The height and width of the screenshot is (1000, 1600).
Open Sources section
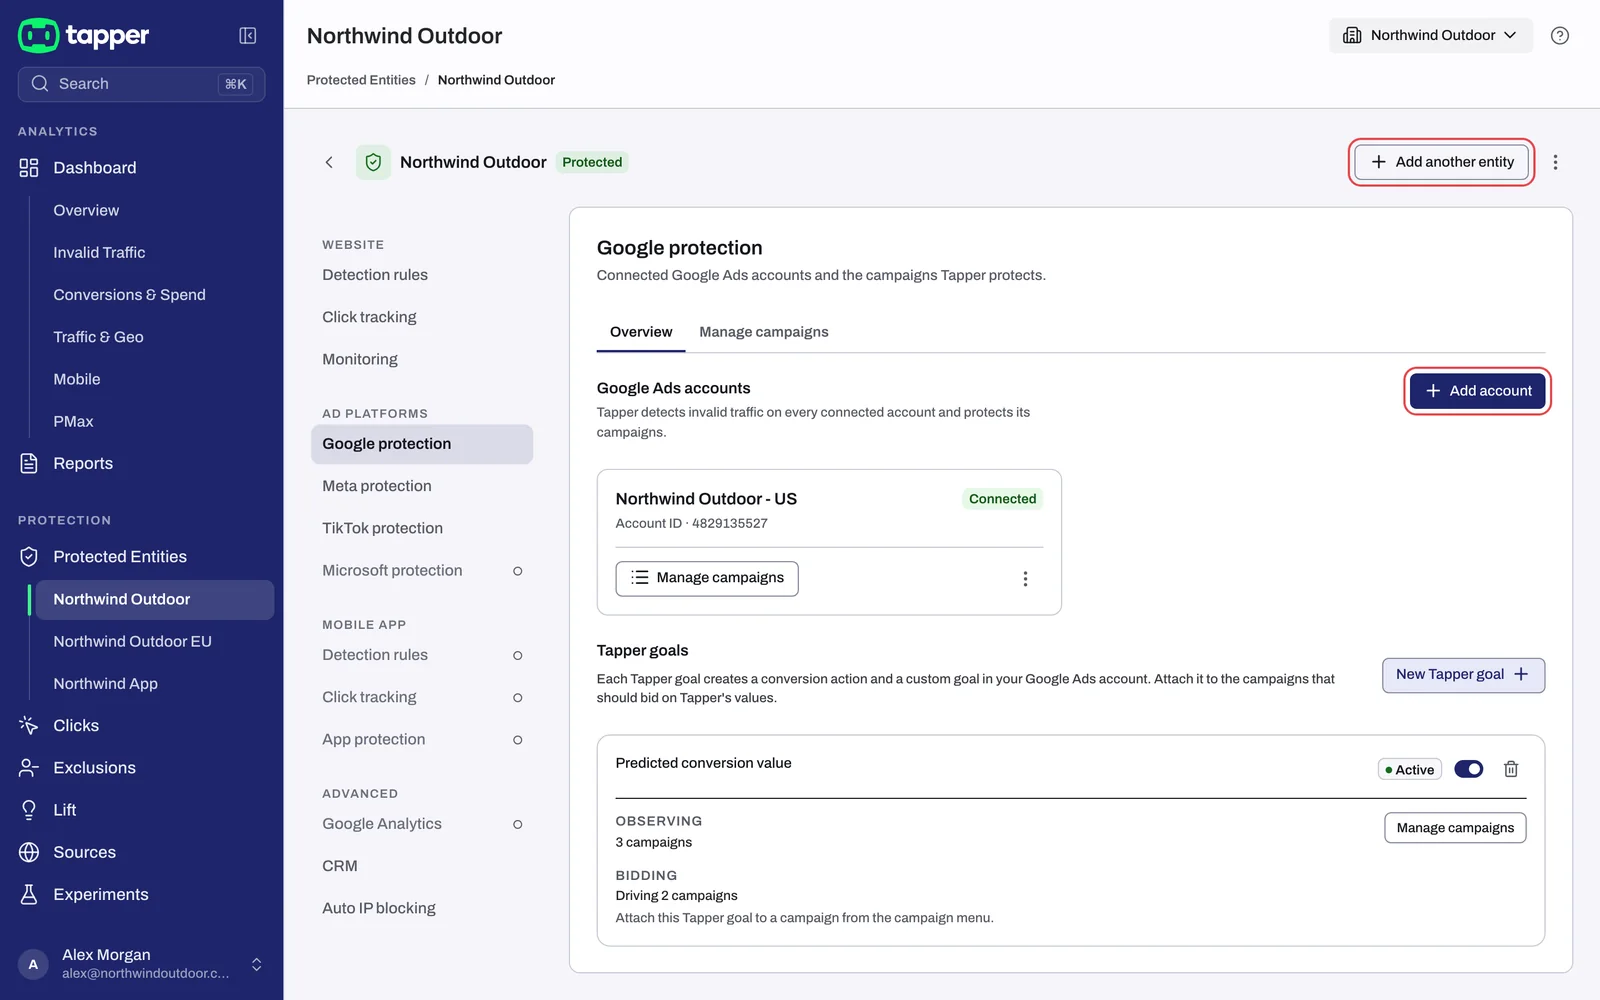[x=142, y=852]
